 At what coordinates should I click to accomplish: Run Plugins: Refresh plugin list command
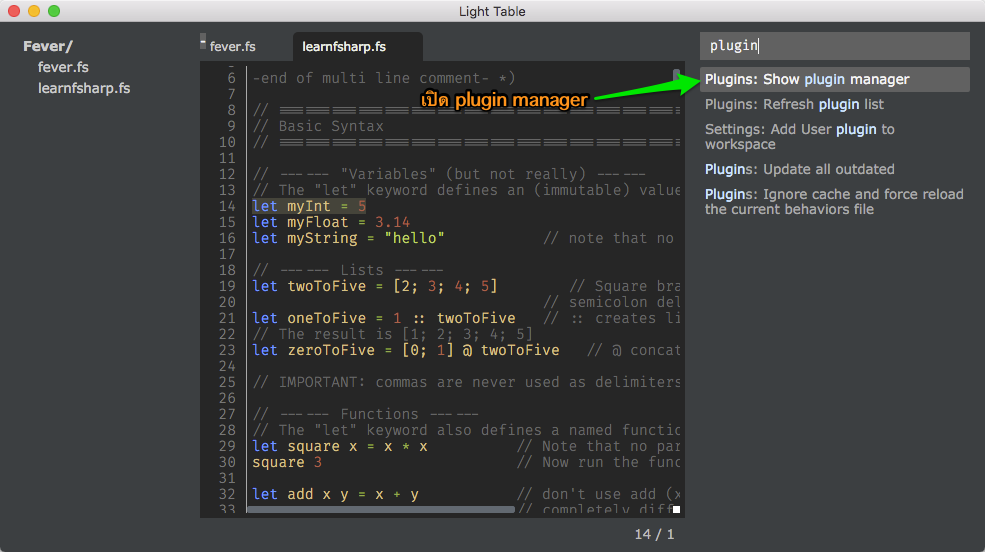[x=834, y=104]
